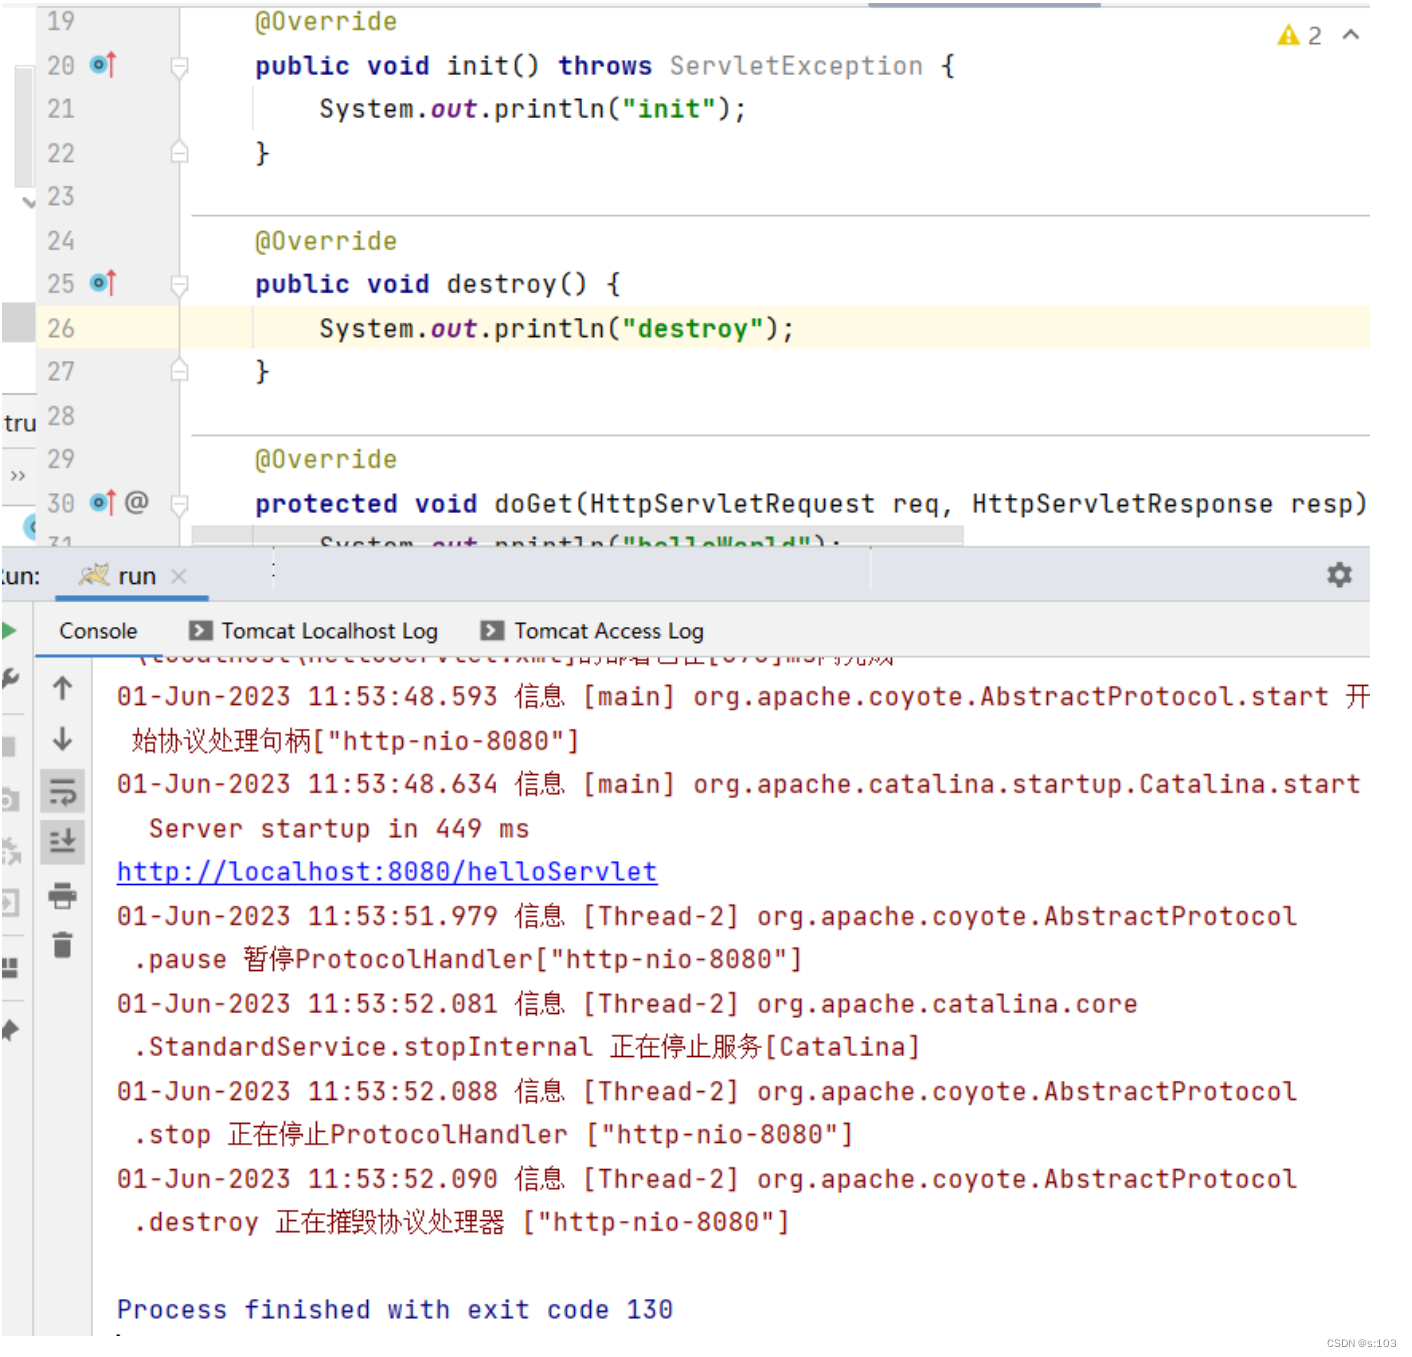The width and height of the screenshot is (1412, 1357).
Task: Click HttpServletResponse in the doGet signature
Action: click(1122, 503)
